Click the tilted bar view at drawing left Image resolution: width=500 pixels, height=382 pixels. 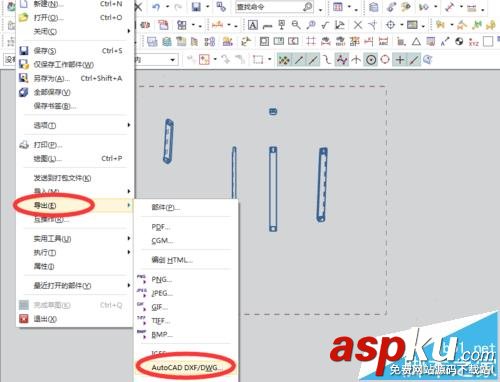coord(168,141)
